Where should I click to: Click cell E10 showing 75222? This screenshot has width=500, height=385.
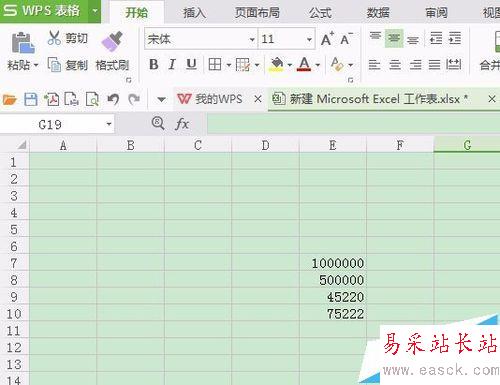pyautogui.click(x=333, y=313)
